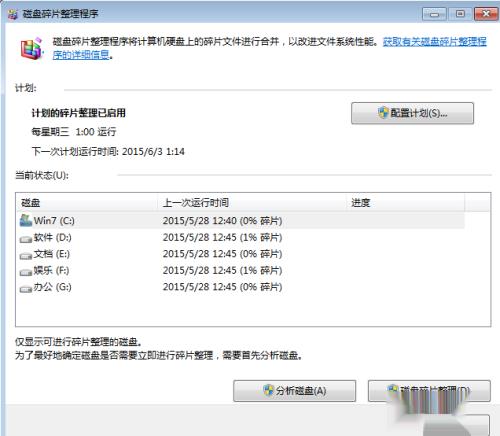The height and width of the screenshot is (436, 500).
Task: Minimize the defragmenter window
Action: point(434,14)
